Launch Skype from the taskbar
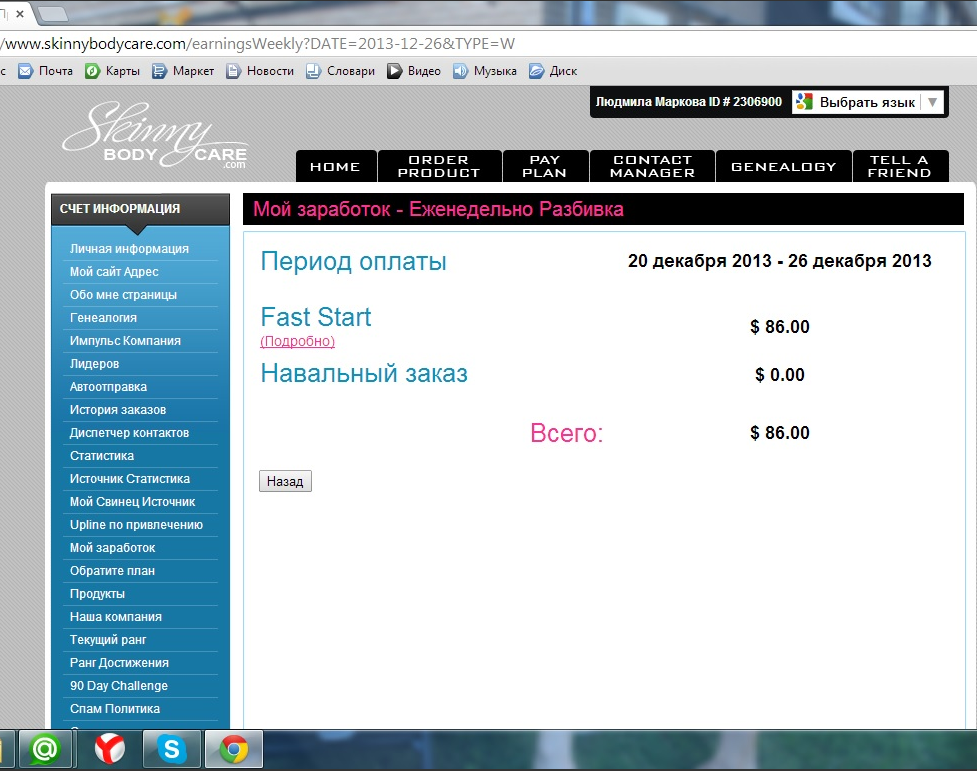 click(172, 749)
